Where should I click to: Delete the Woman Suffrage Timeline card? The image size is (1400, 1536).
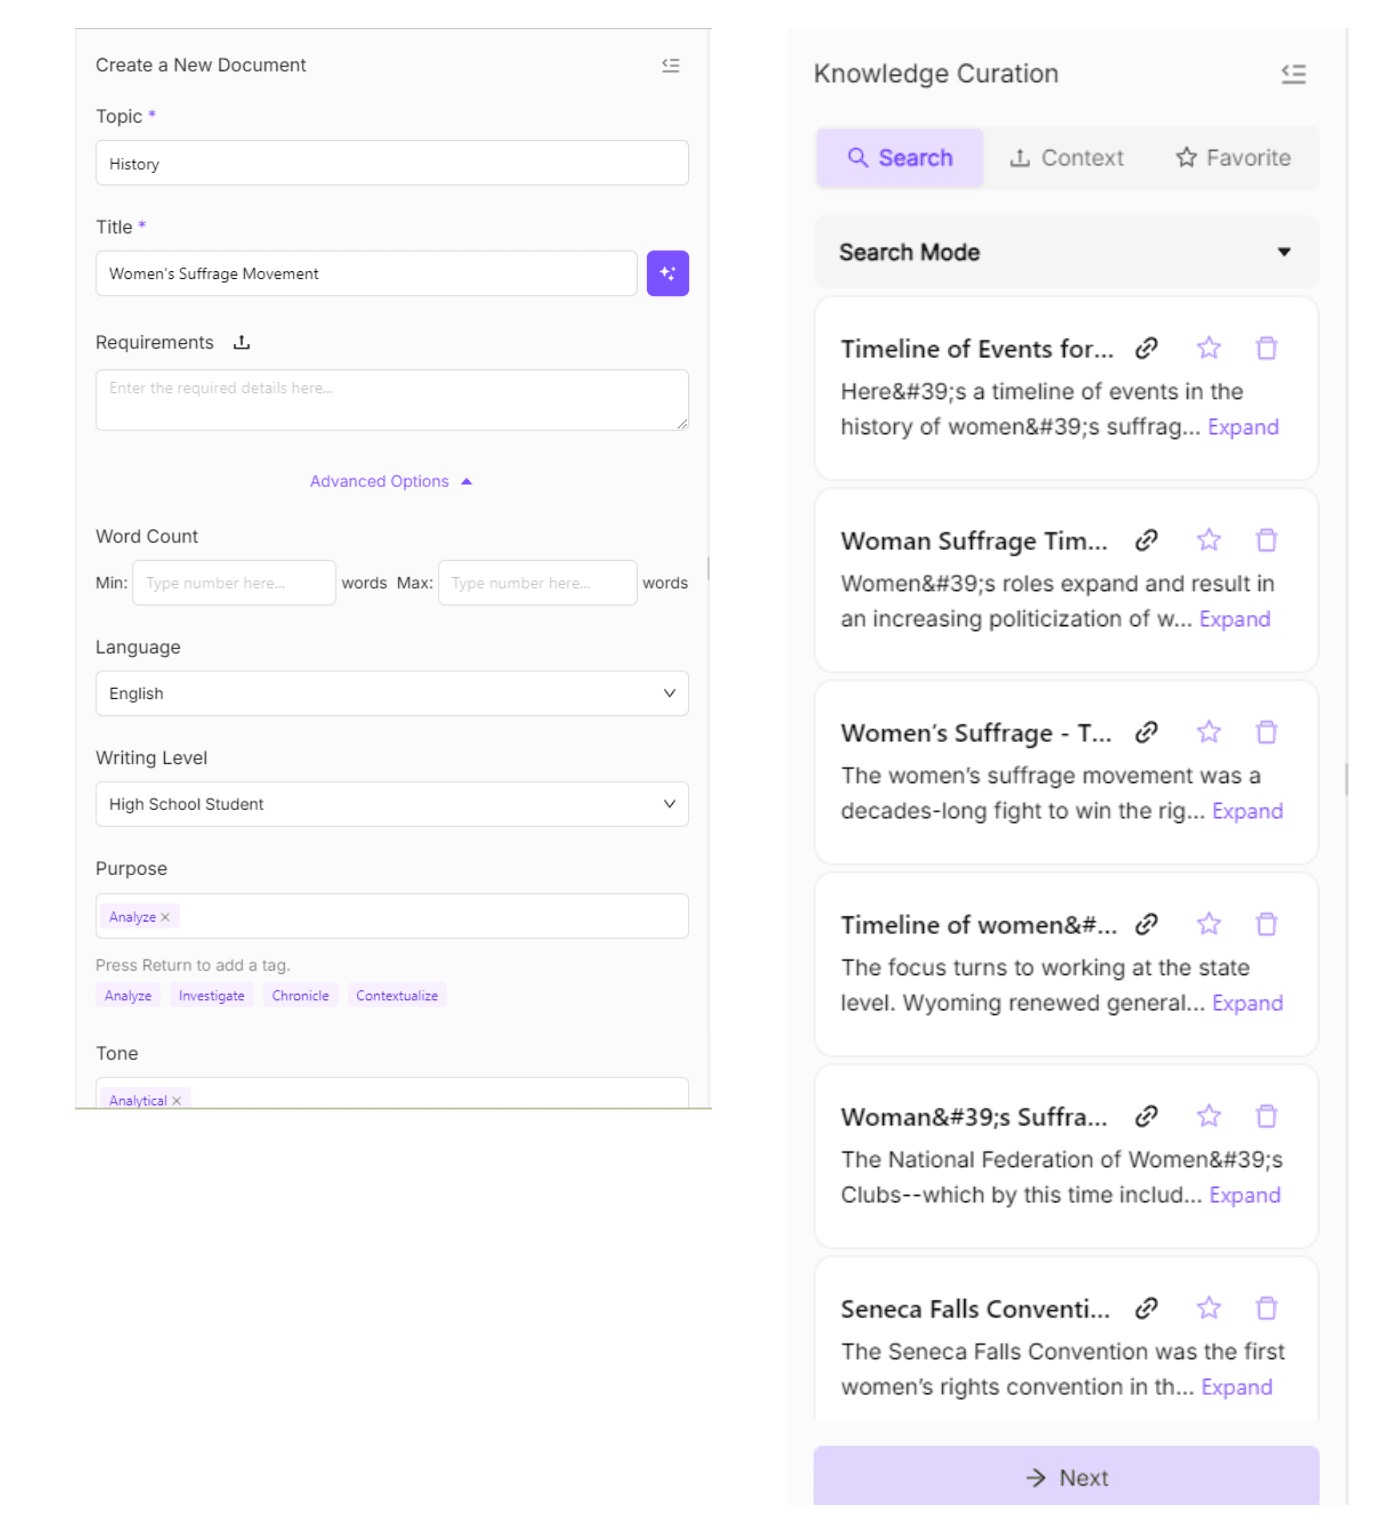pyautogui.click(x=1266, y=540)
